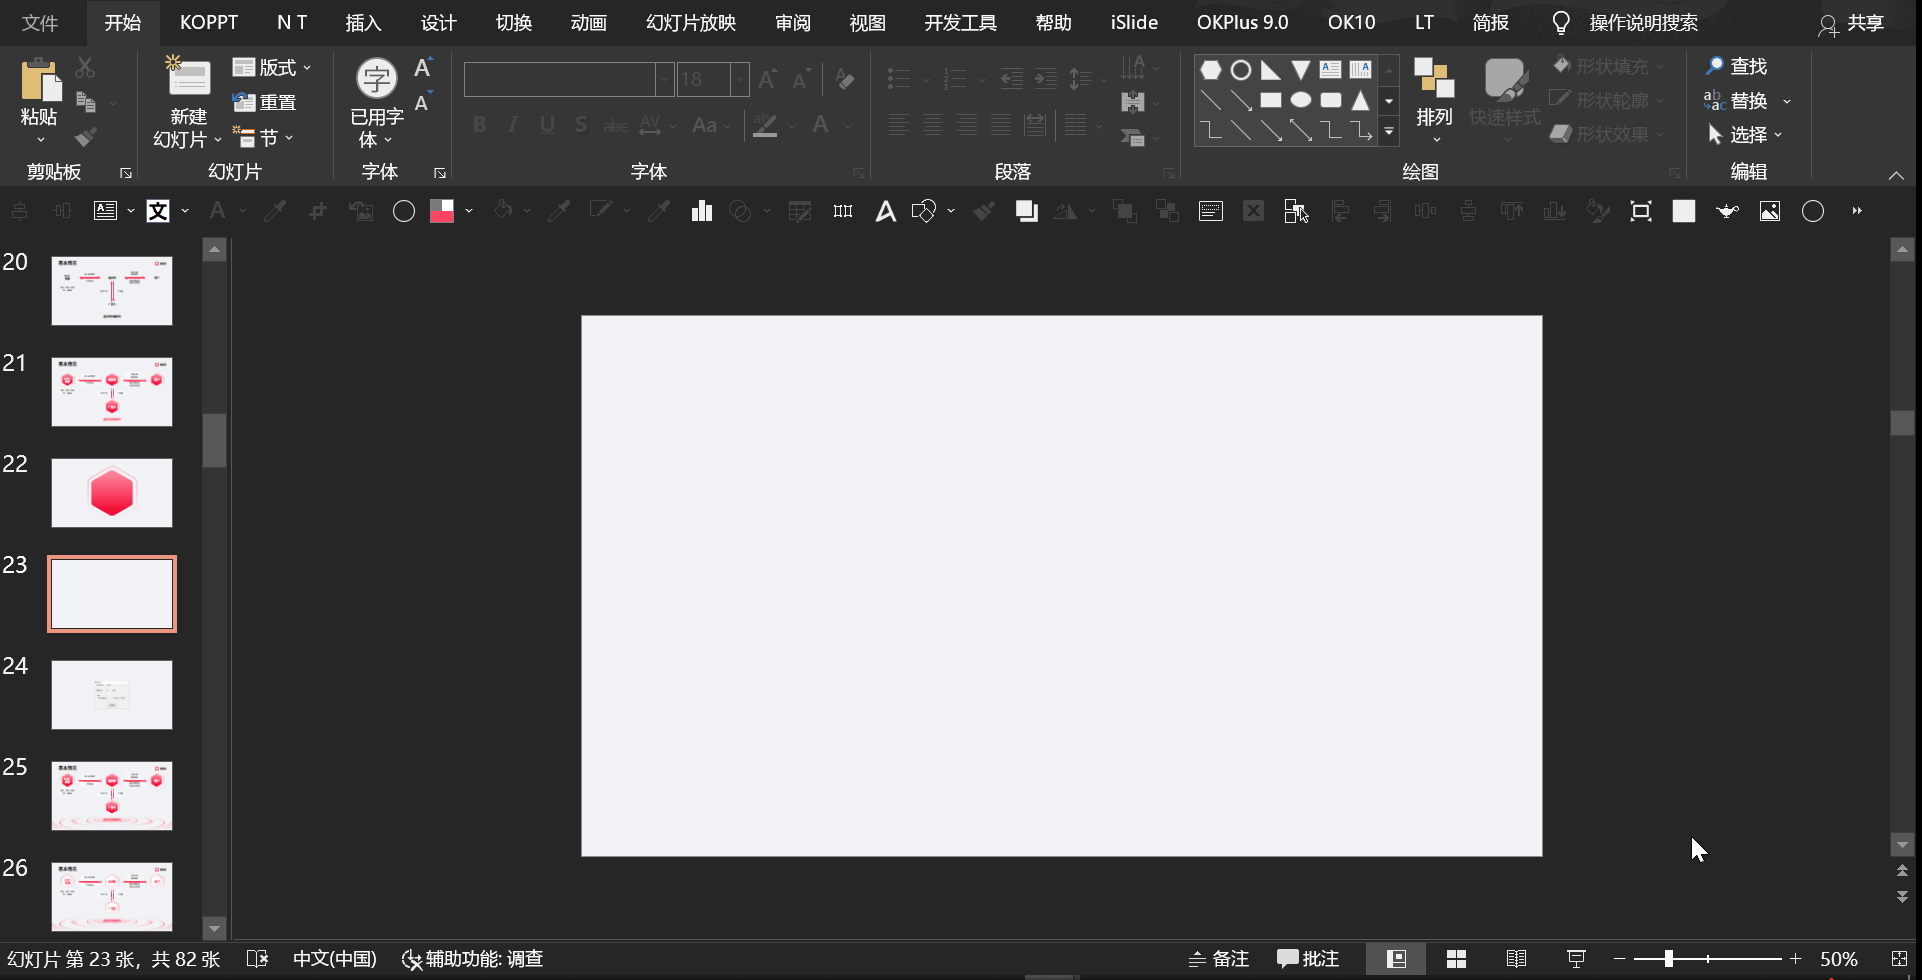Open the font size dropdown
Screen dimensions: 1922x980
click(x=739, y=79)
